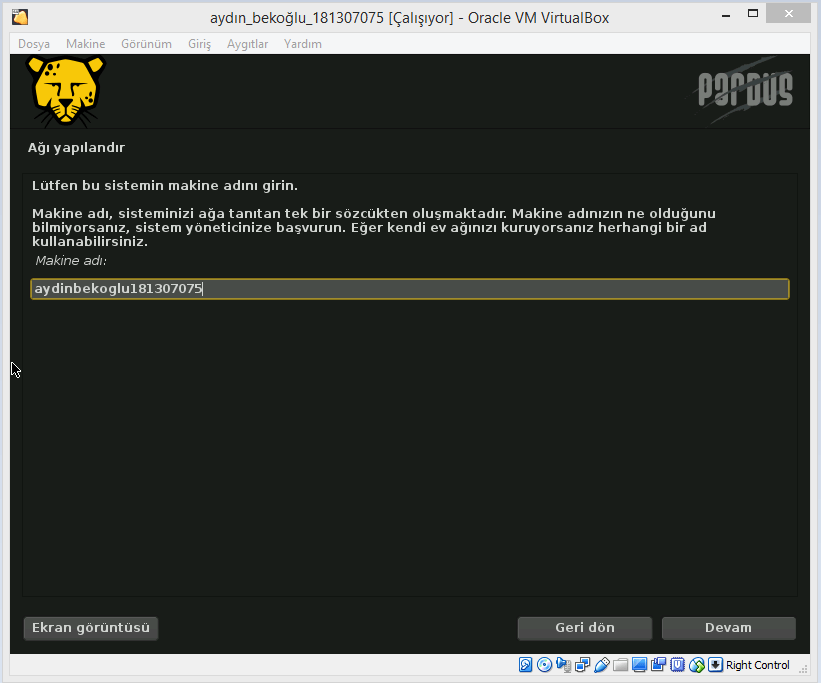Click the CPU virtualization status icon

[x=678, y=665]
